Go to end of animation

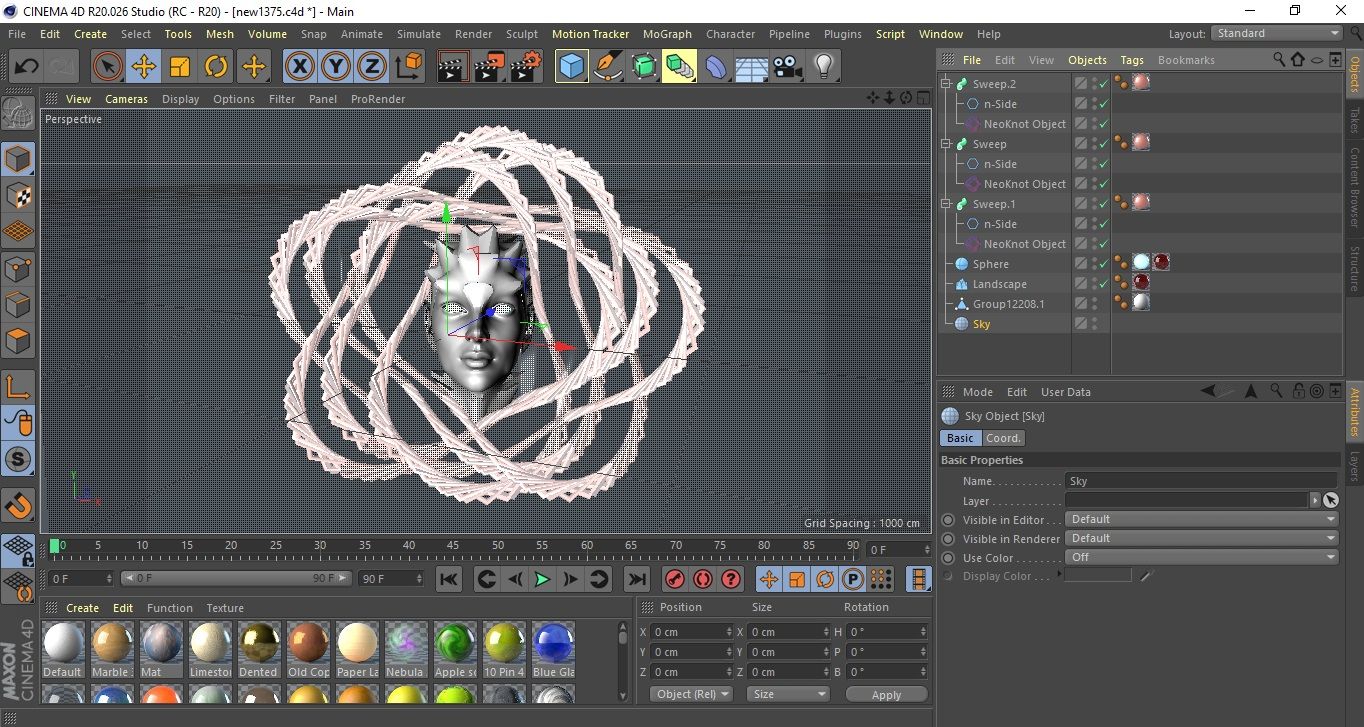pyautogui.click(x=636, y=579)
